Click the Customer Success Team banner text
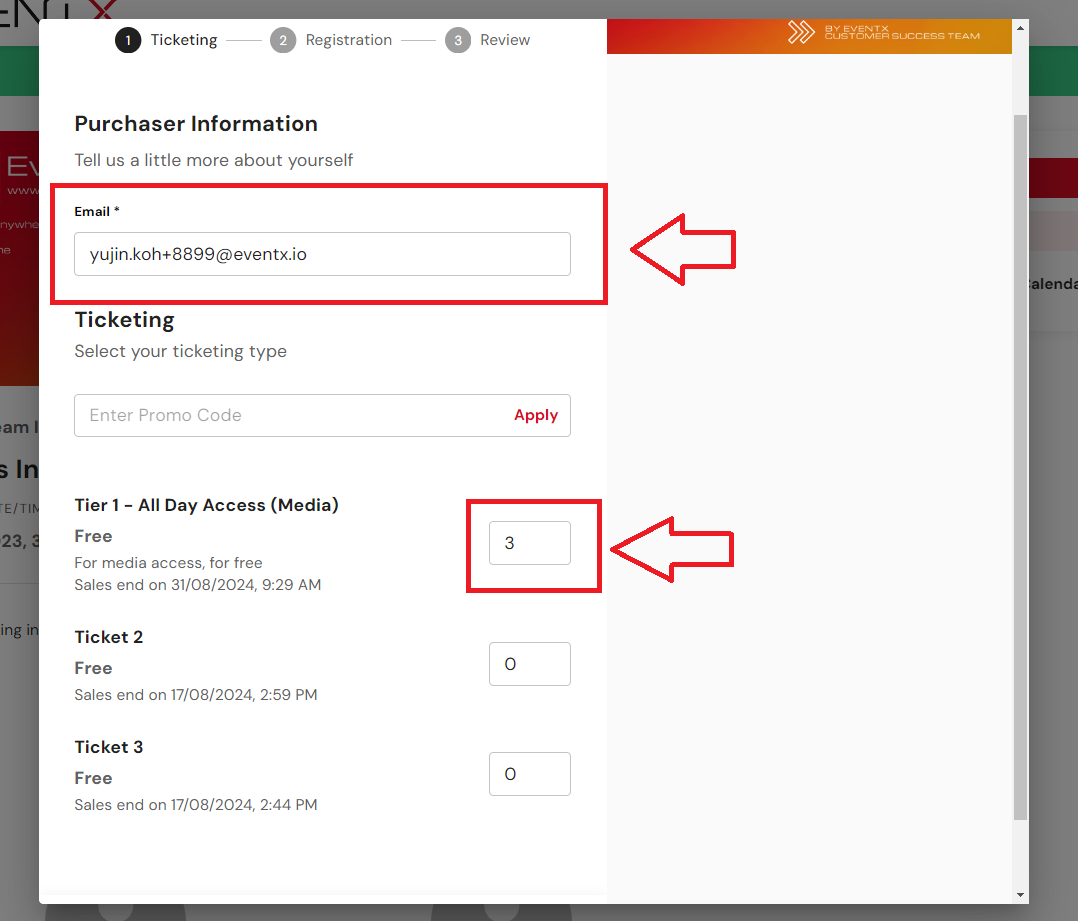This screenshot has width=1078, height=921. 902,32
